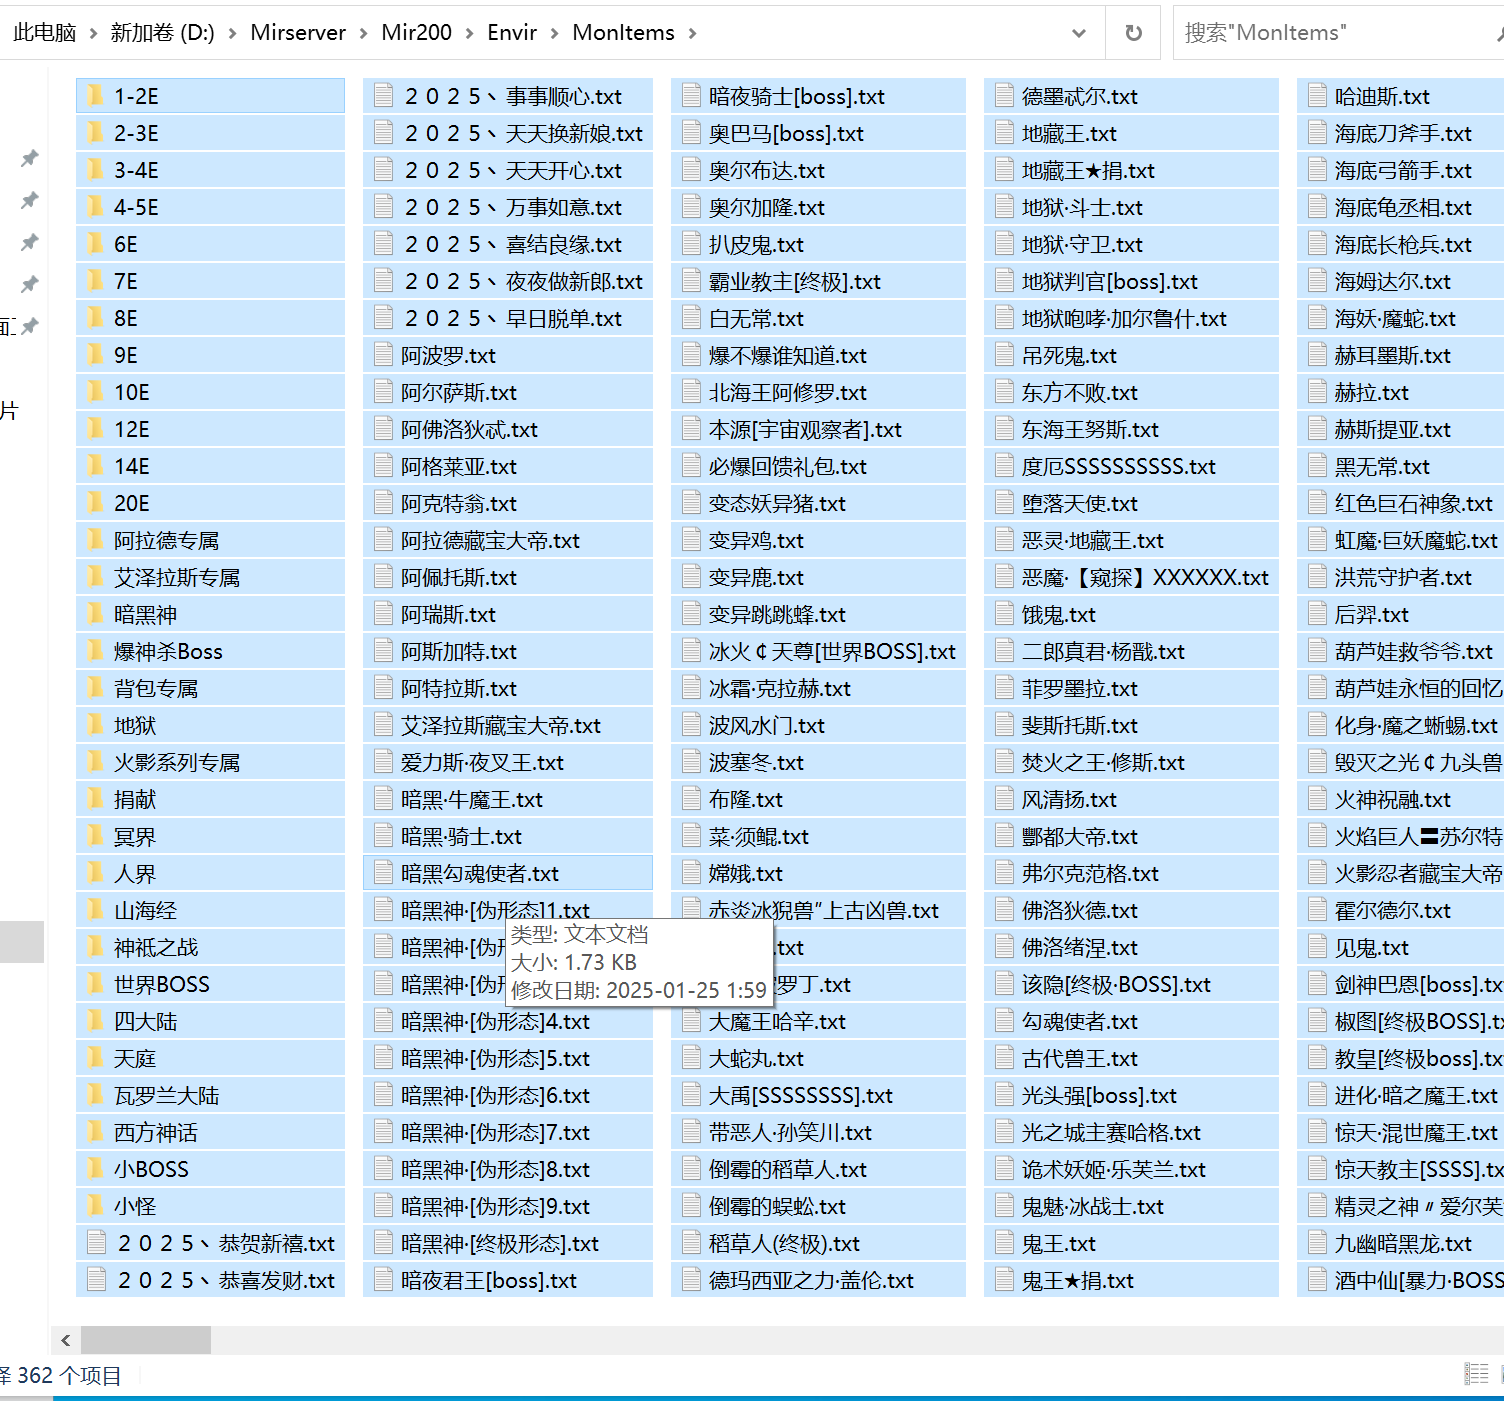The image size is (1504, 1401).
Task: Select file icon of 哈迪斯.txt
Action: pyautogui.click(x=1317, y=95)
